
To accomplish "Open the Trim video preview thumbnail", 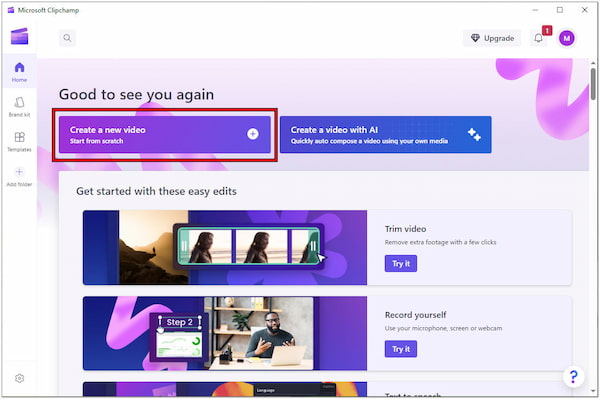I will click(225, 248).
